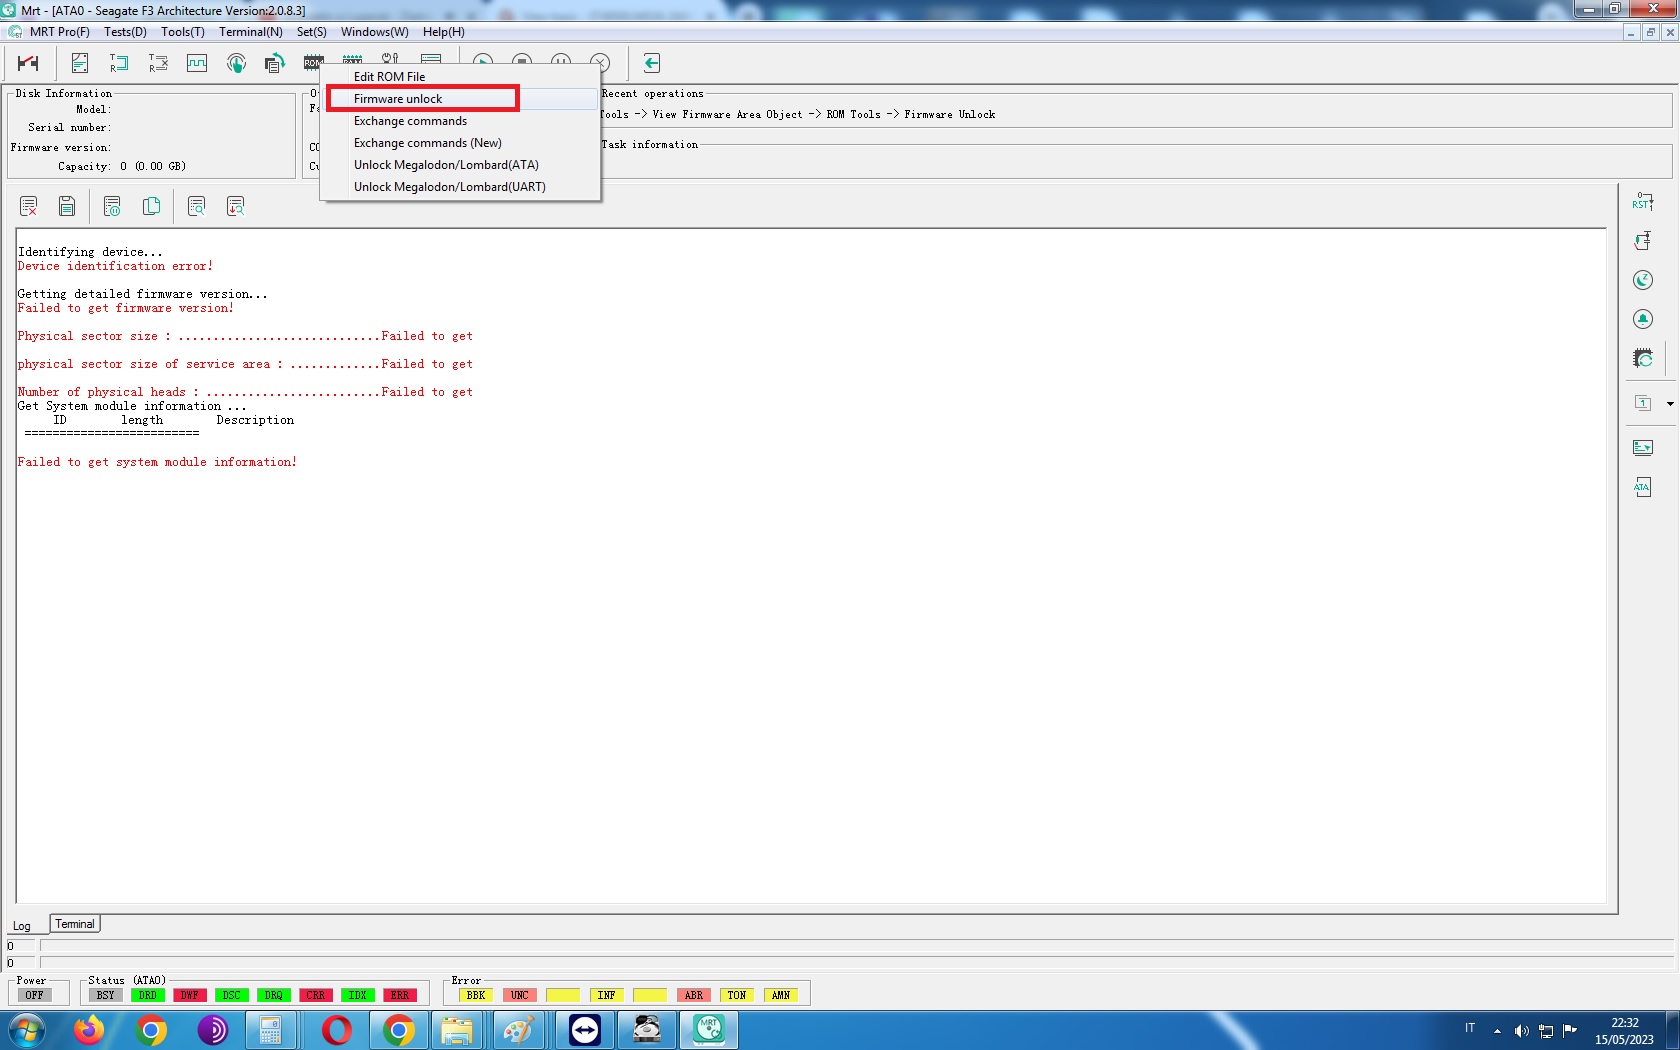Click the ATA document icon in the right sidebar

[1643, 487]
